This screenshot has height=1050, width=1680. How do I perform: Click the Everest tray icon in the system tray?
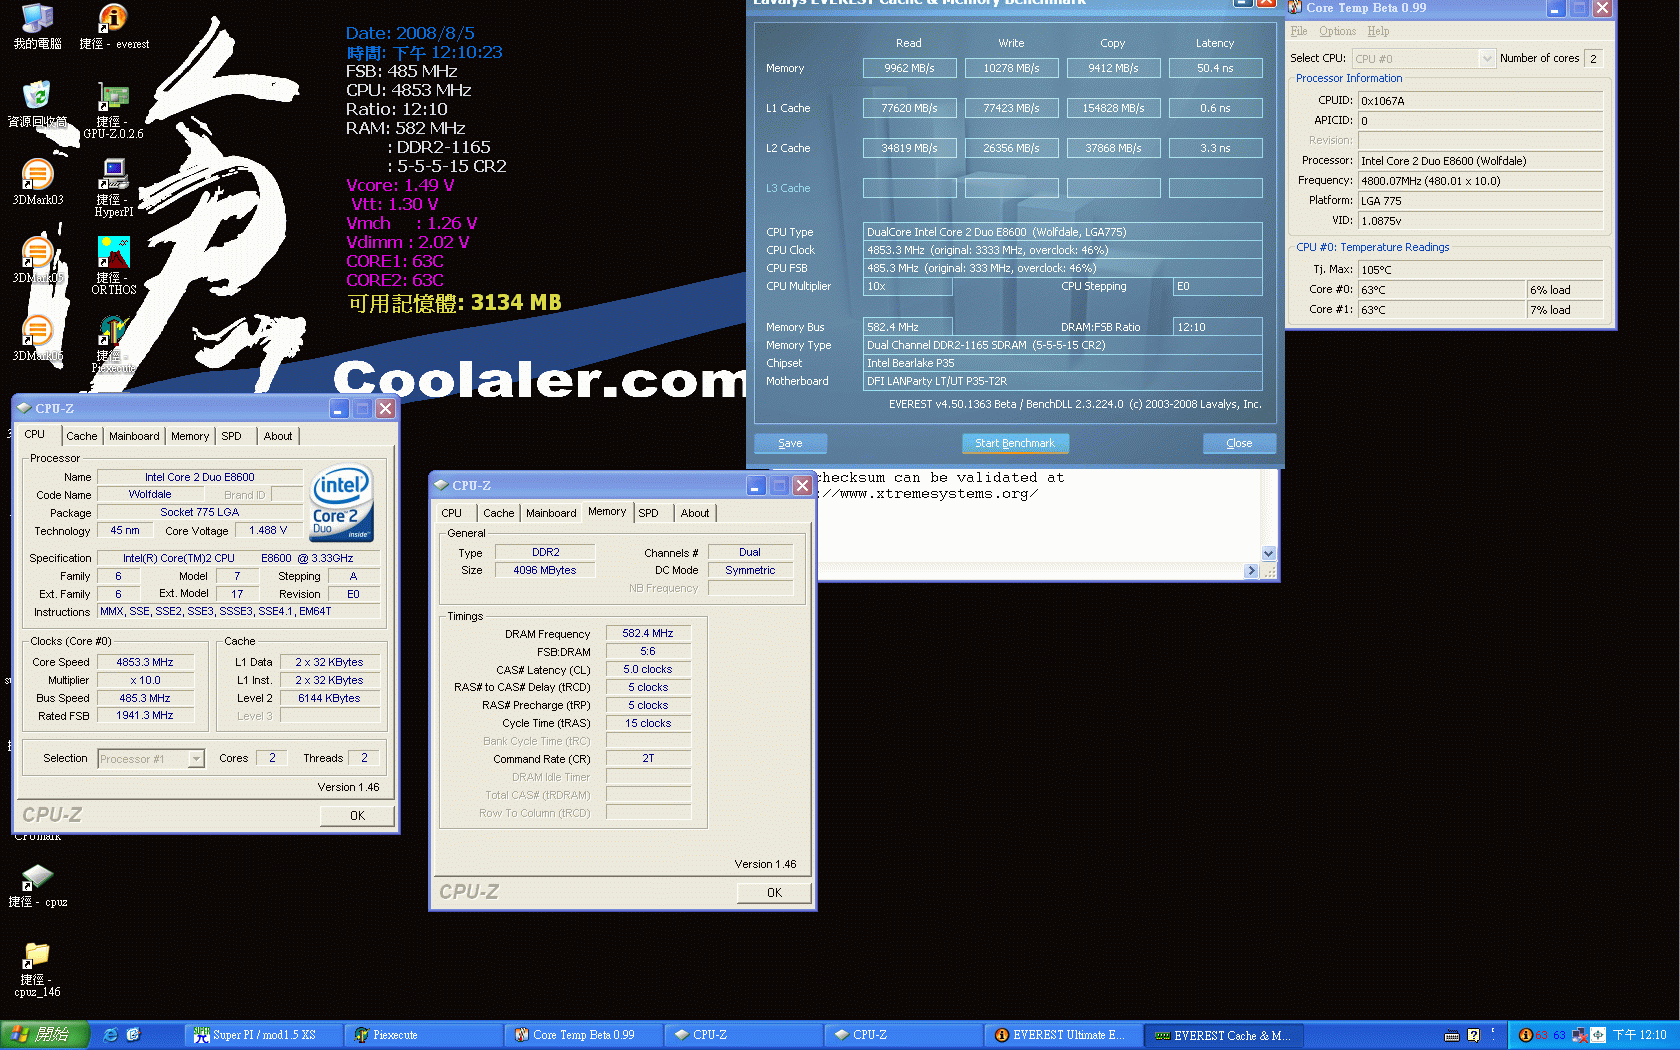pos(1526,1035)
